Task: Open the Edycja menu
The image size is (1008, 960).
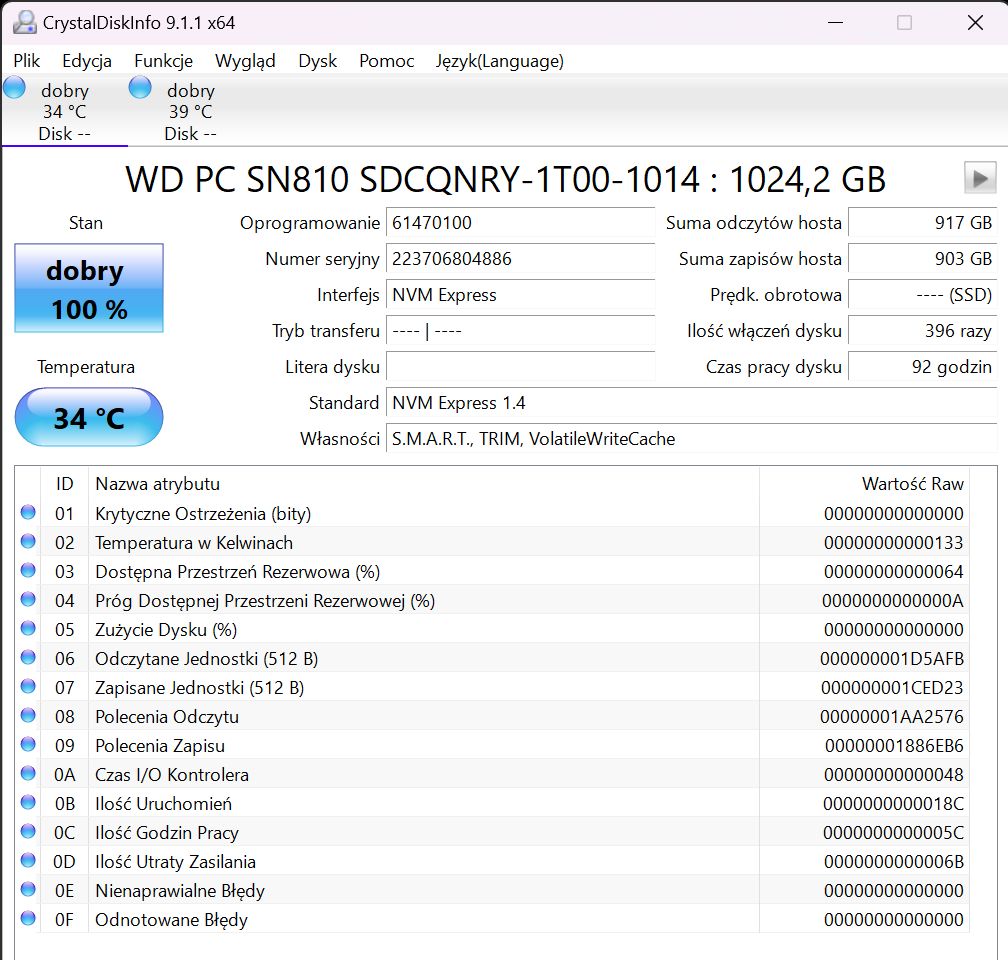Action: point(87,61)
